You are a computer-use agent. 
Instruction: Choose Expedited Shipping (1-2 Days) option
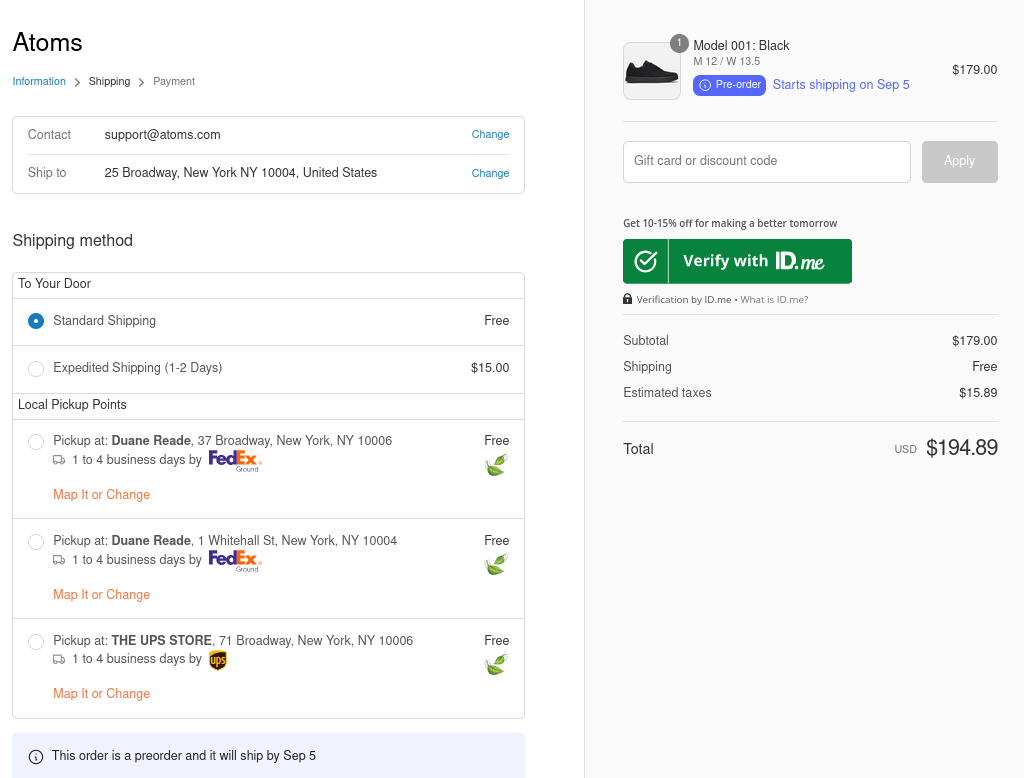(36, 368)
